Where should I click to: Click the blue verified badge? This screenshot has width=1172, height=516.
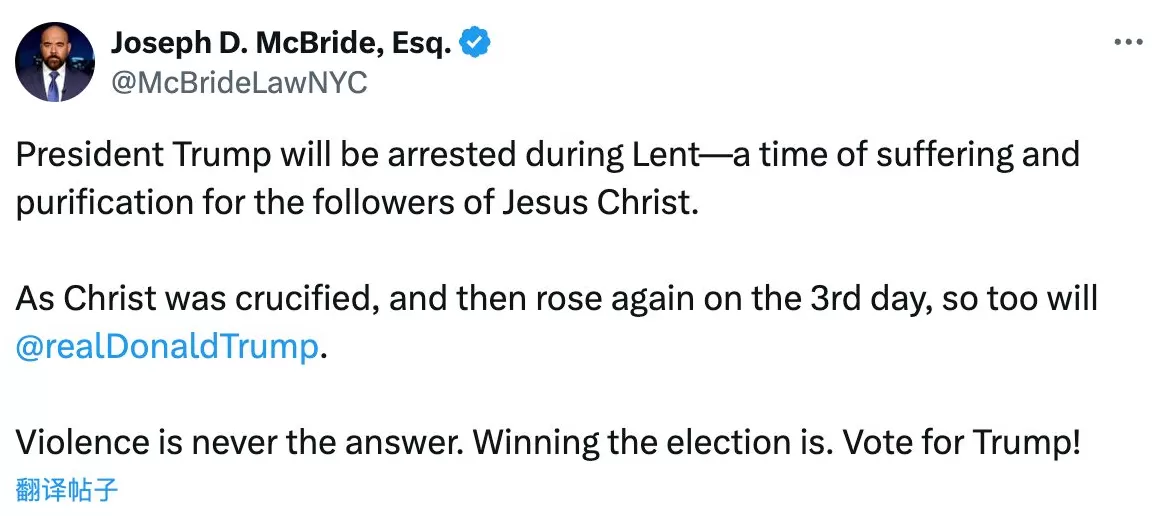click(x=475, y=43)
